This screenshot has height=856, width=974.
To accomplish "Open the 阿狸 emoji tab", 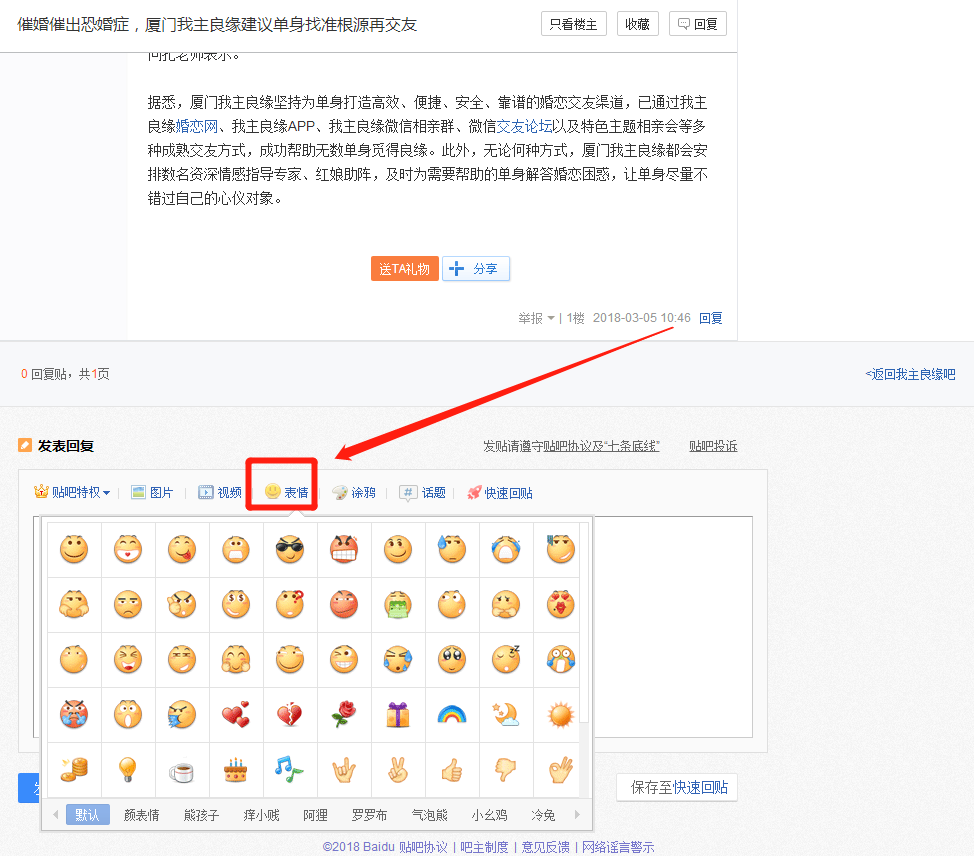I will point(315,815).
